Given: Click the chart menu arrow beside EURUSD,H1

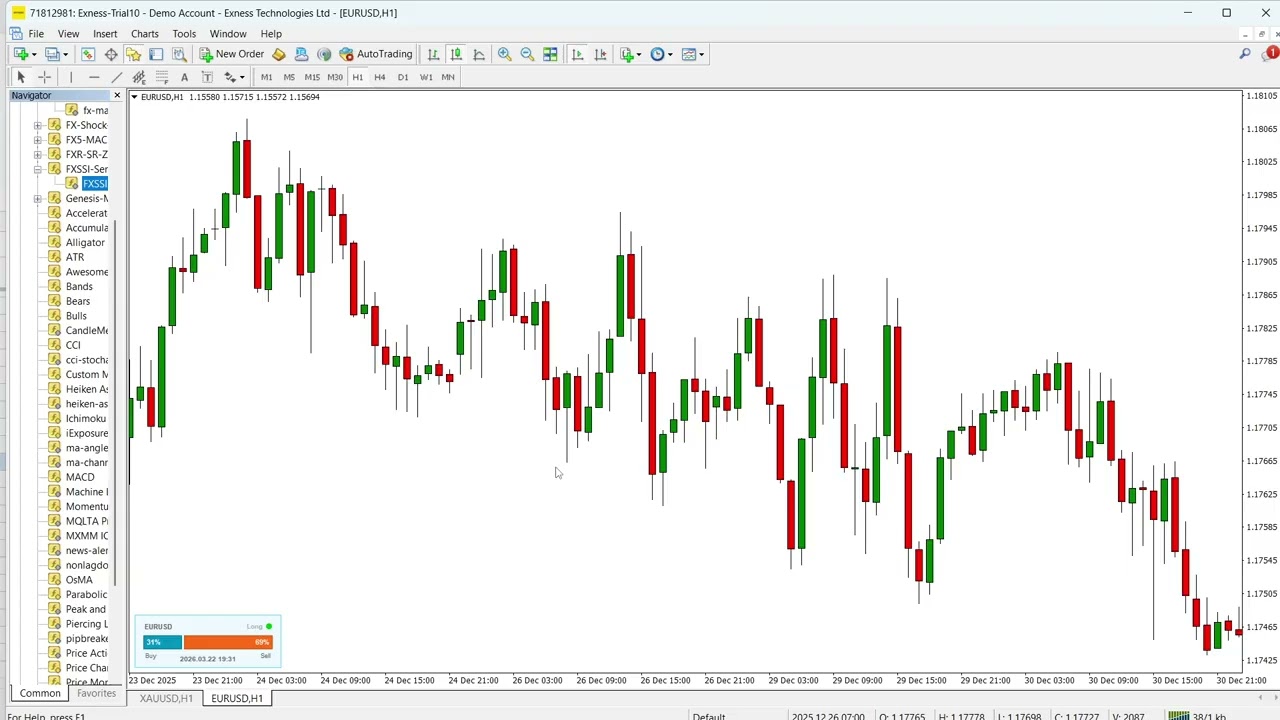Looking at the screenshot, I should tap(134, 97).
